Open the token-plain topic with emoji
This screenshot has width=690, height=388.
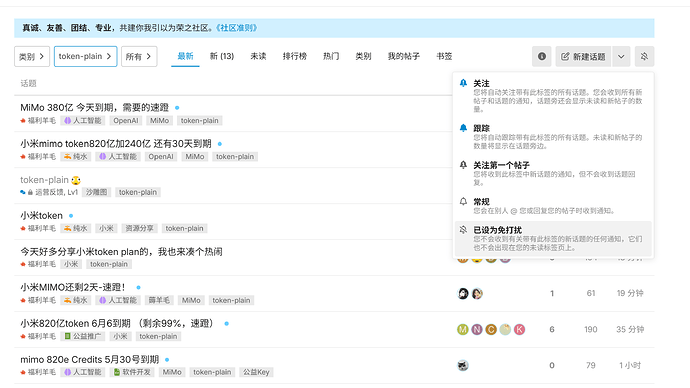tap(44, 179)
